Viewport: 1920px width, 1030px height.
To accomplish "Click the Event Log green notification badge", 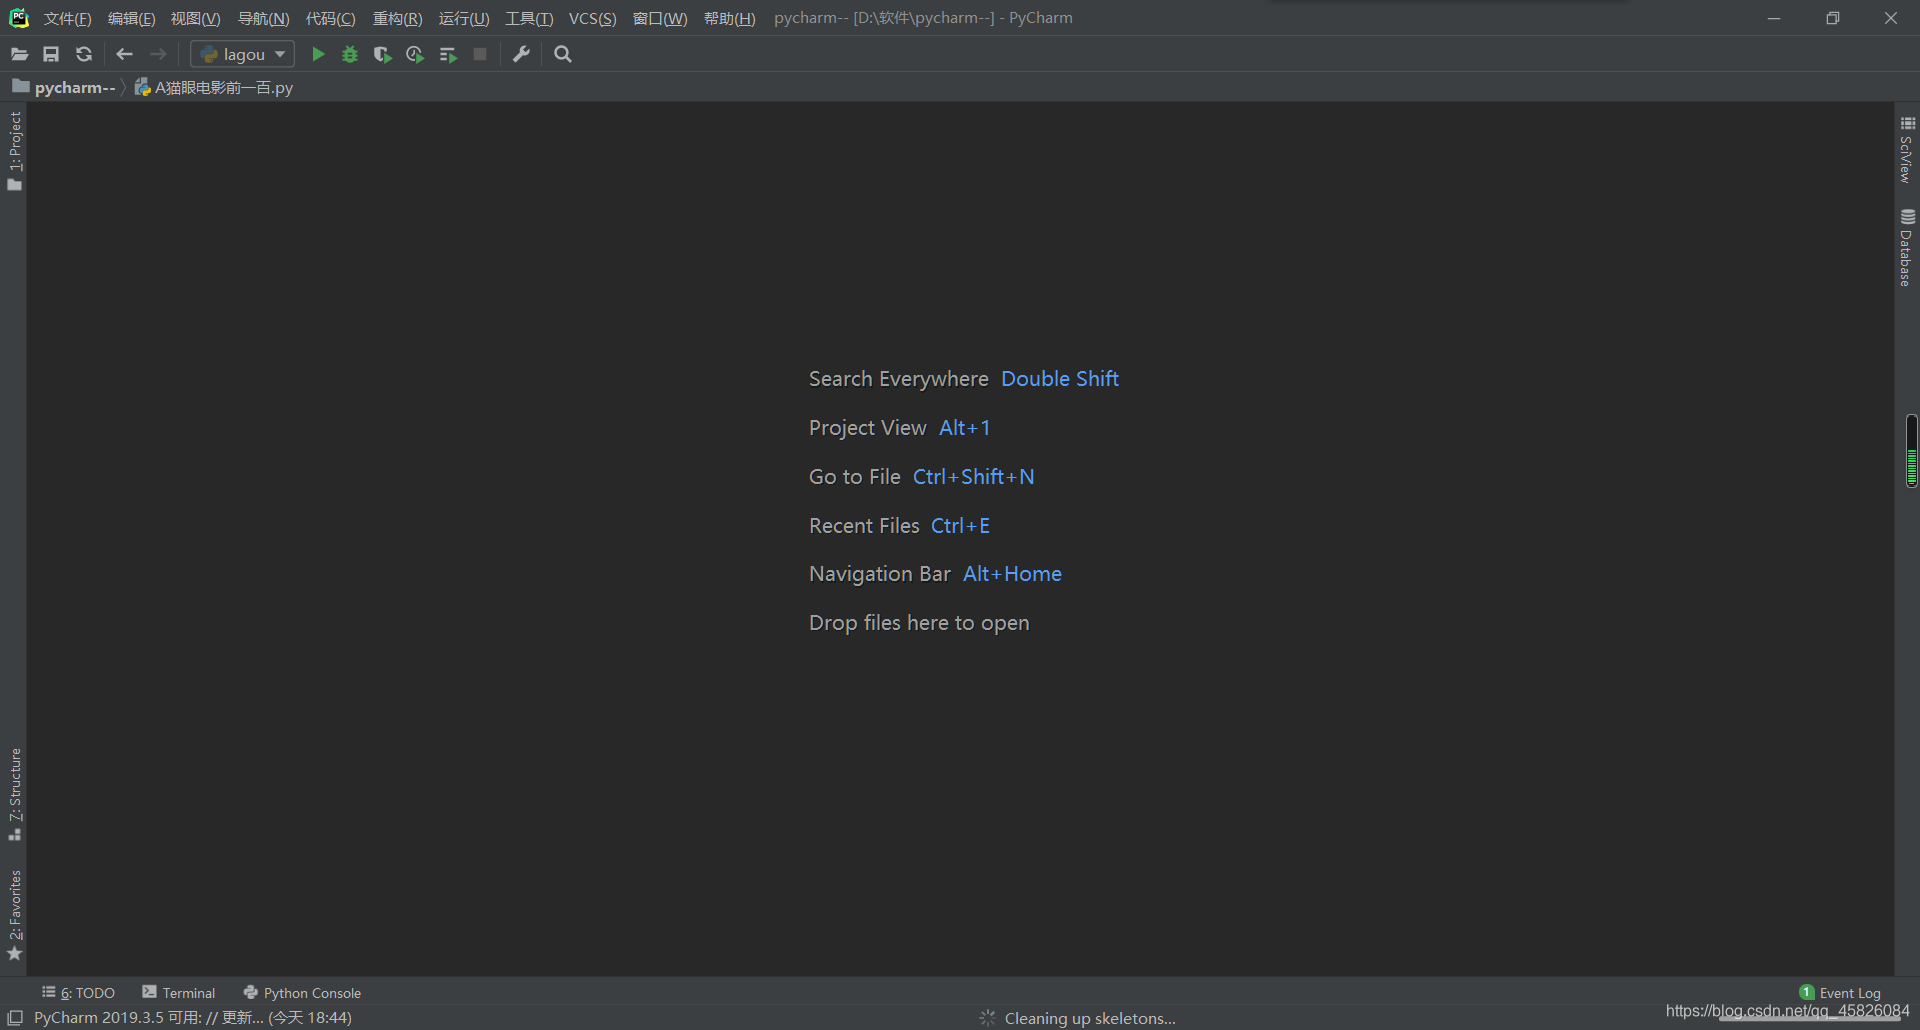I will [x=1807, y=992].
